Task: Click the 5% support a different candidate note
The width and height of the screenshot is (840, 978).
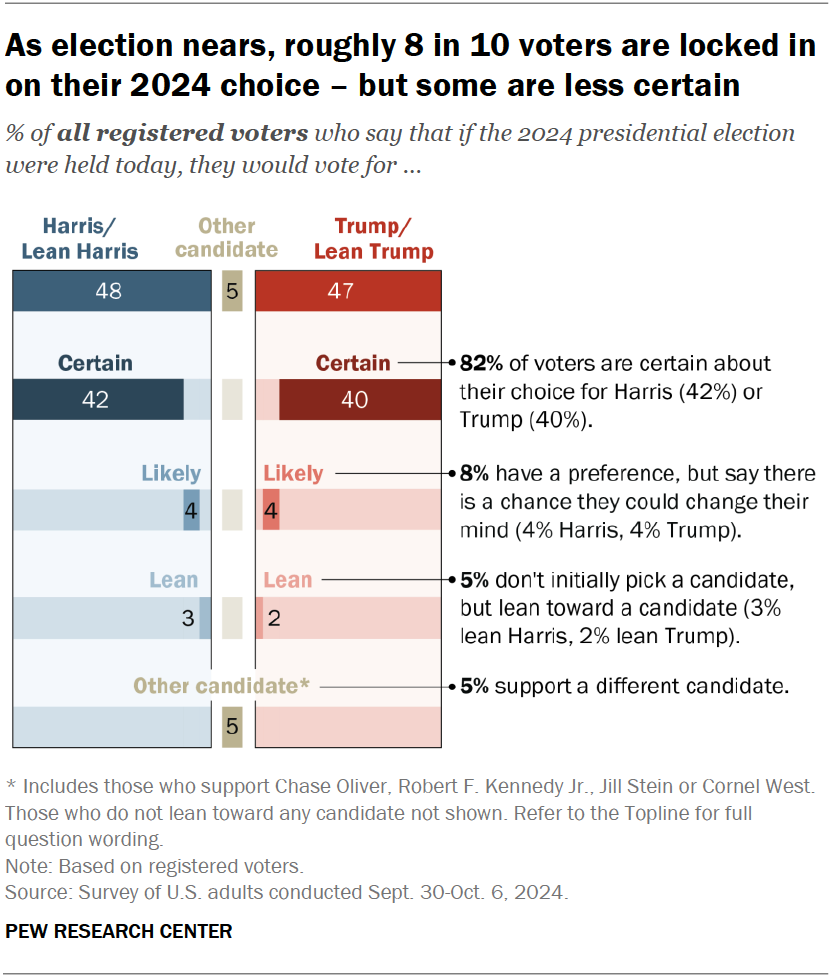Action: 624,687
